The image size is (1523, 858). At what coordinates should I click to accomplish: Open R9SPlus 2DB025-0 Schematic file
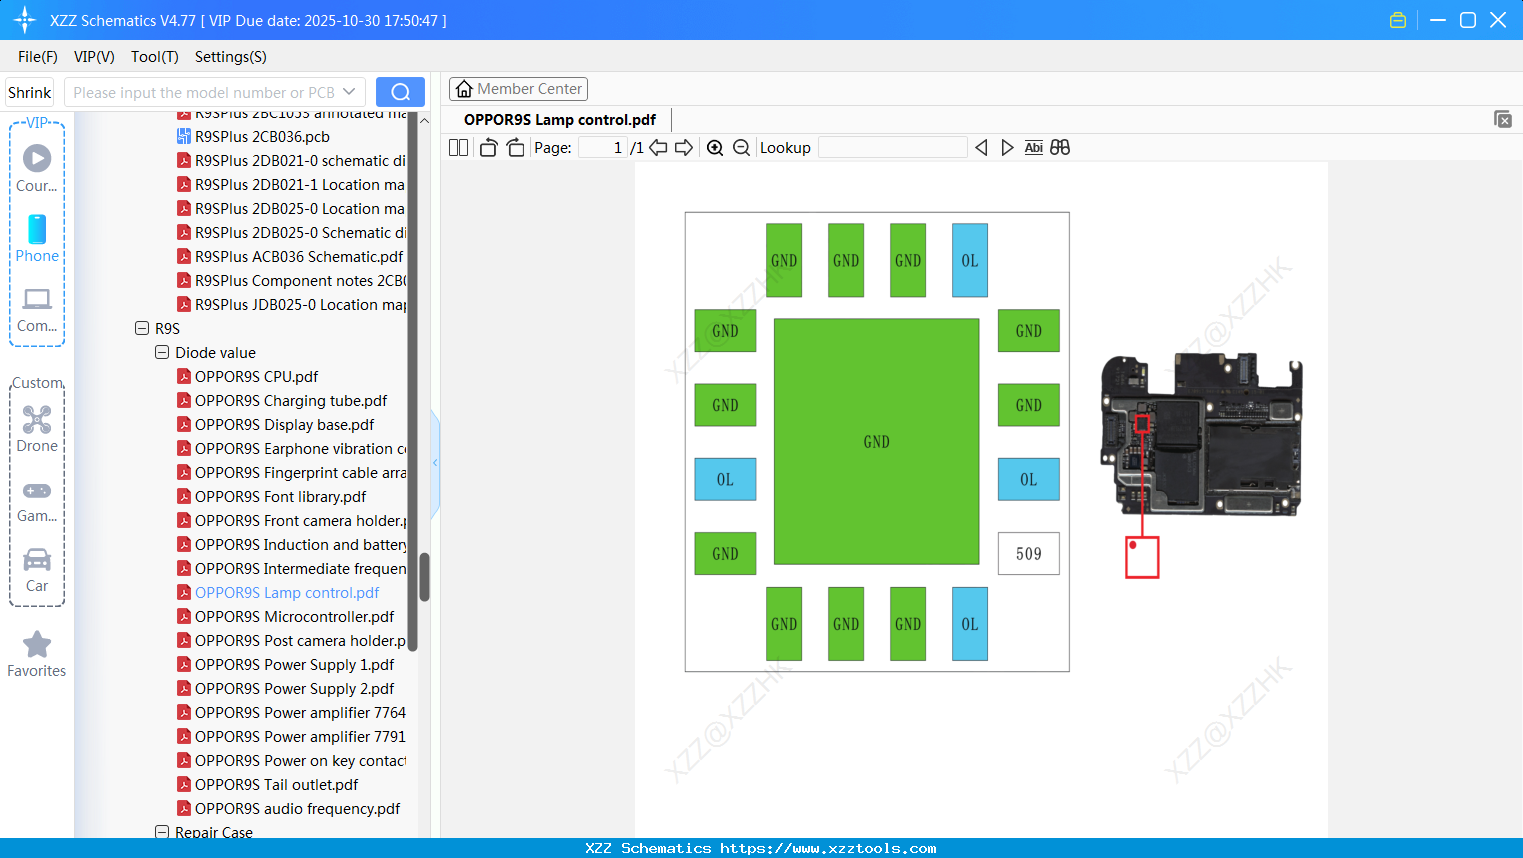[x=291, y=233]
